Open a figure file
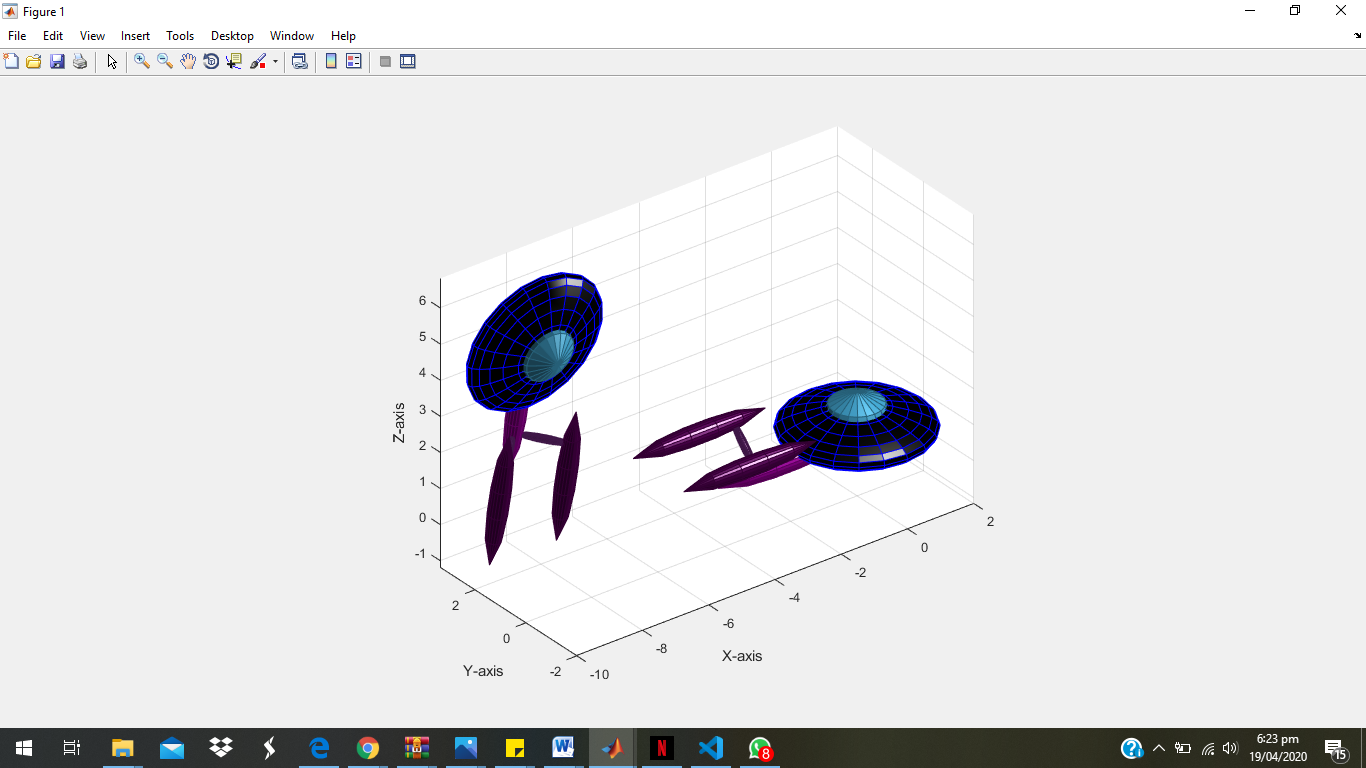 [x=34, y=61]
